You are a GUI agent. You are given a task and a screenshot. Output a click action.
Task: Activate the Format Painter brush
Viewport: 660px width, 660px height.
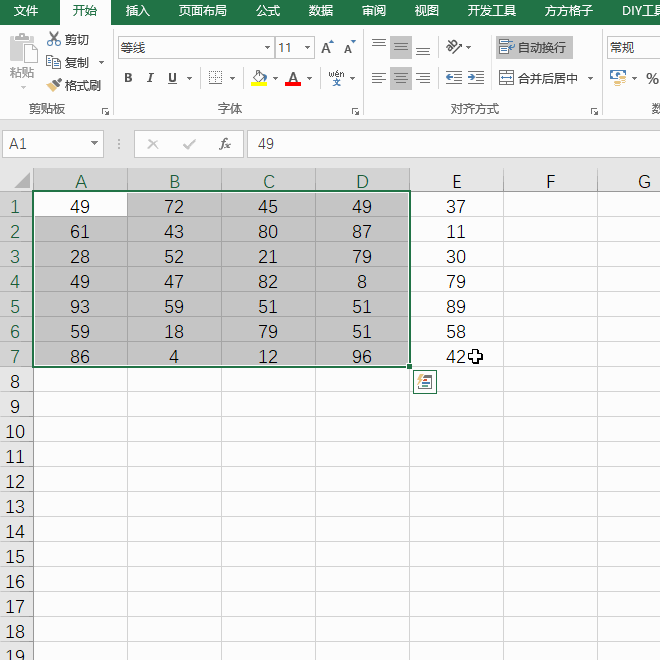tap(53, 85)
